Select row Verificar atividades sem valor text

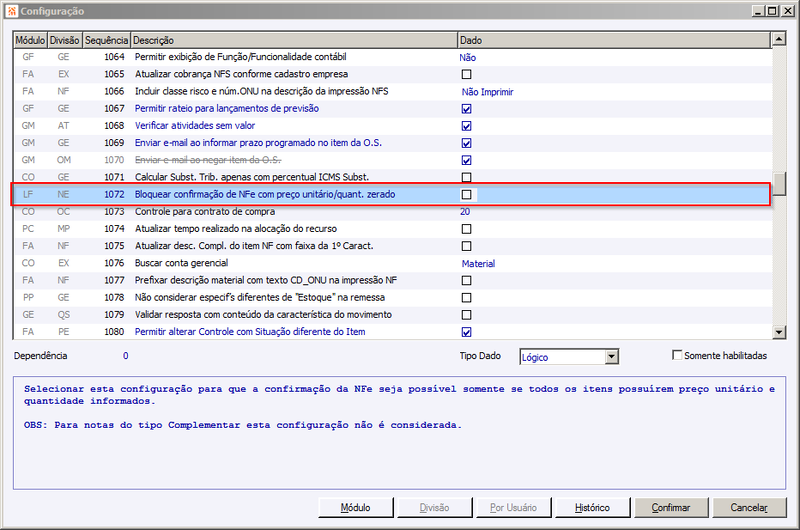pos(194,125)
